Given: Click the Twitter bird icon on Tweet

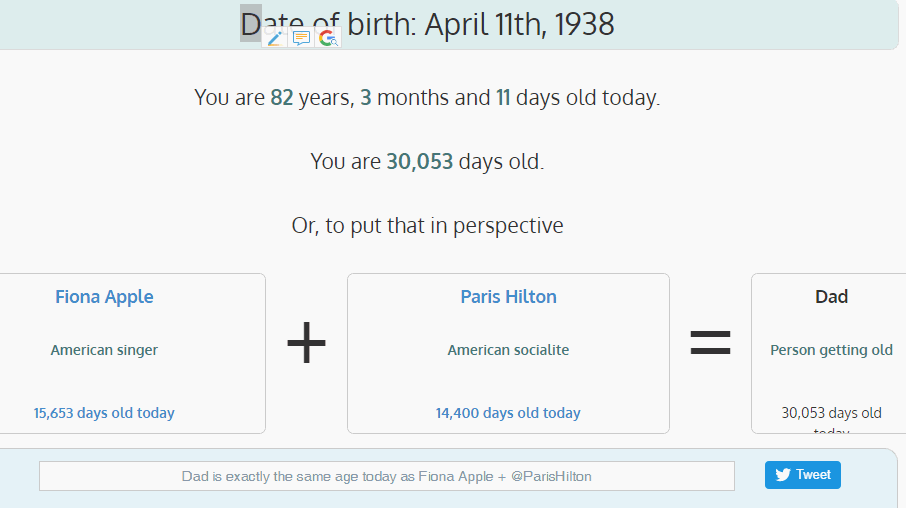Looking at the screenshot, I should (783, 475).
